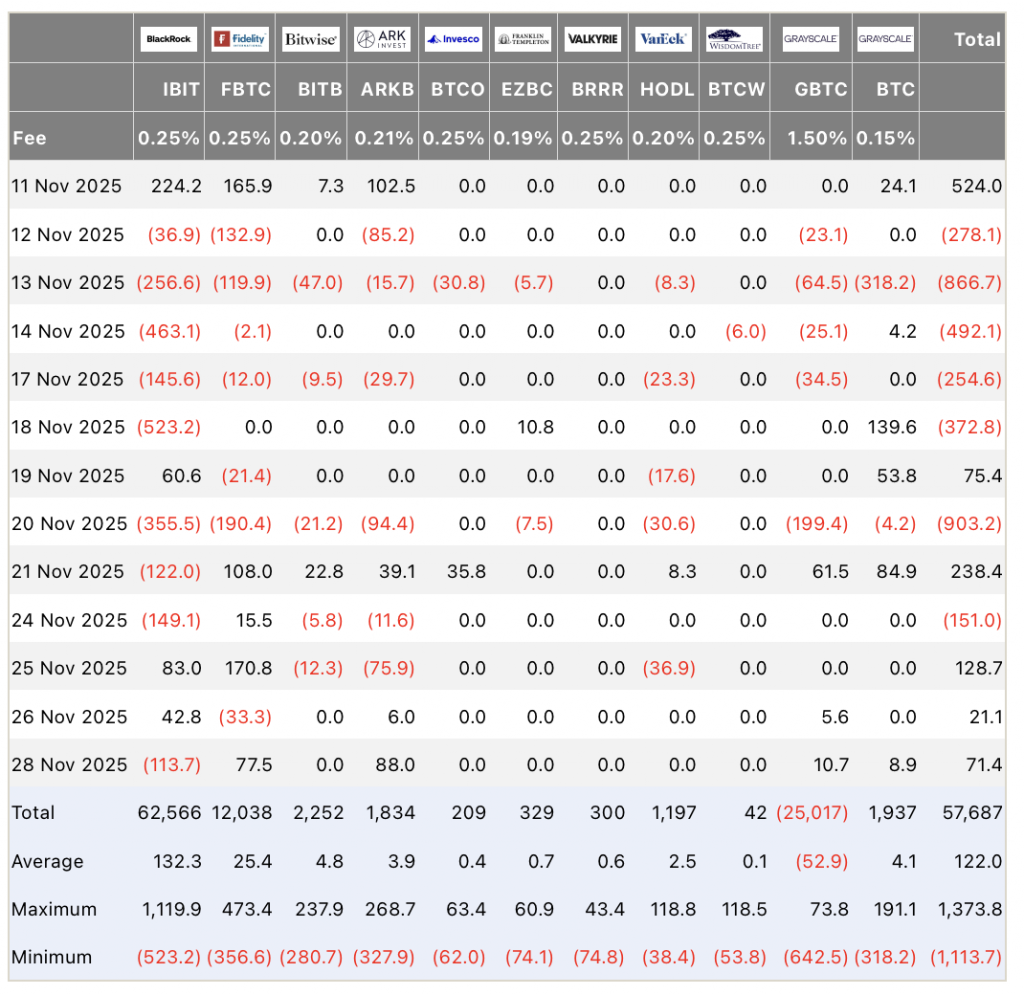Click the VanEck logo

[662, 40]
